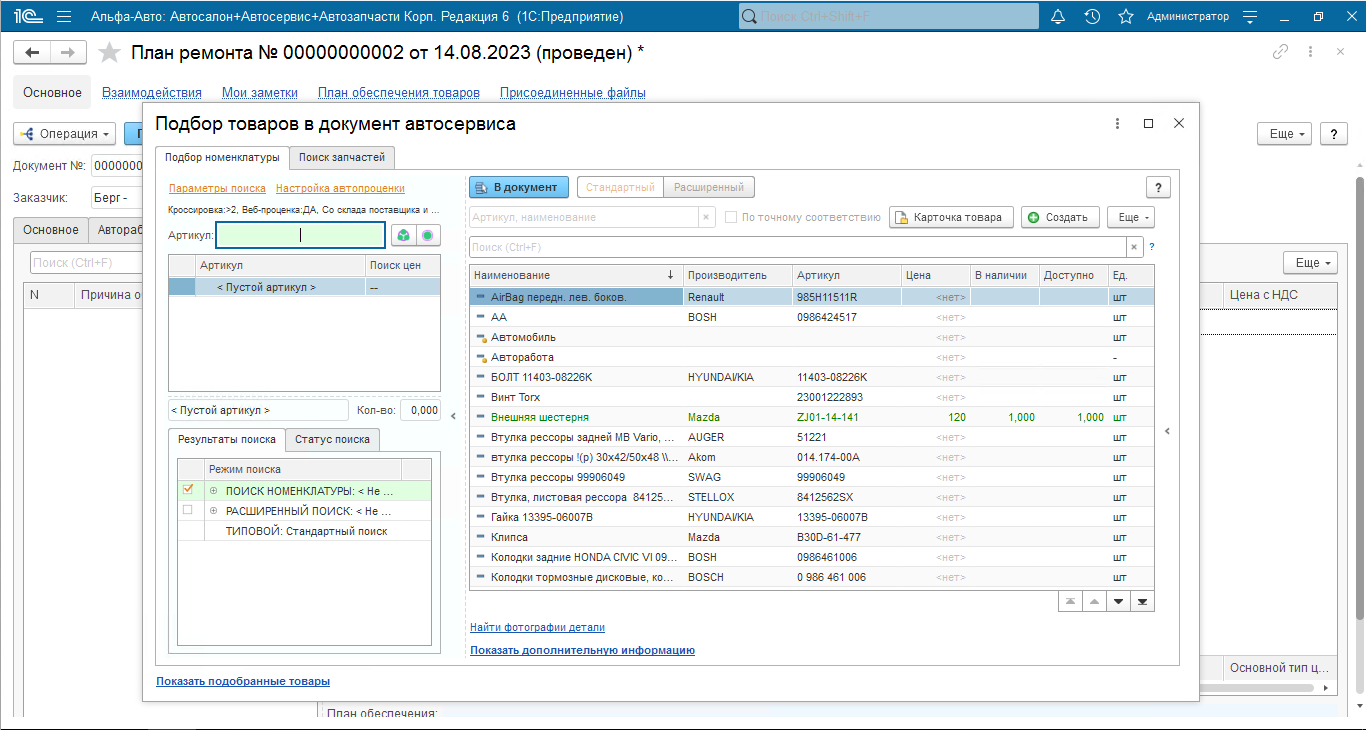Open the Результаты поиска tab

tap(227, 439)
